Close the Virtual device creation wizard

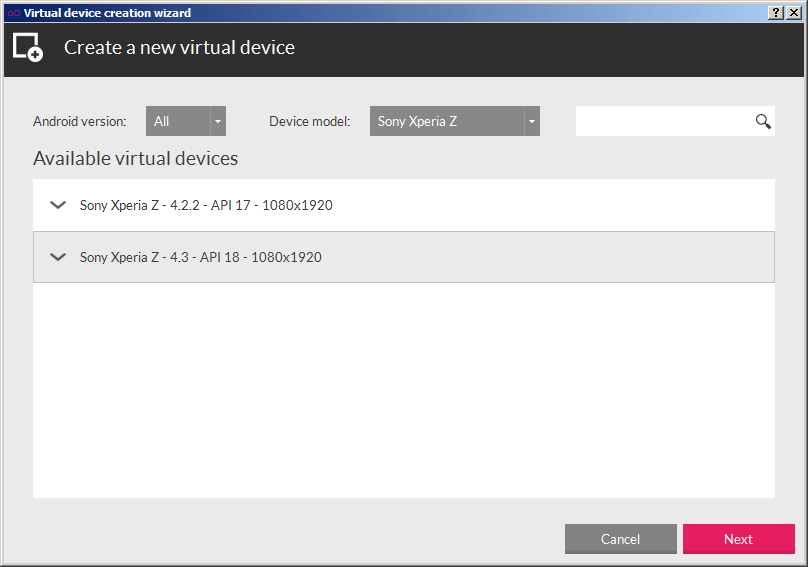794,13
